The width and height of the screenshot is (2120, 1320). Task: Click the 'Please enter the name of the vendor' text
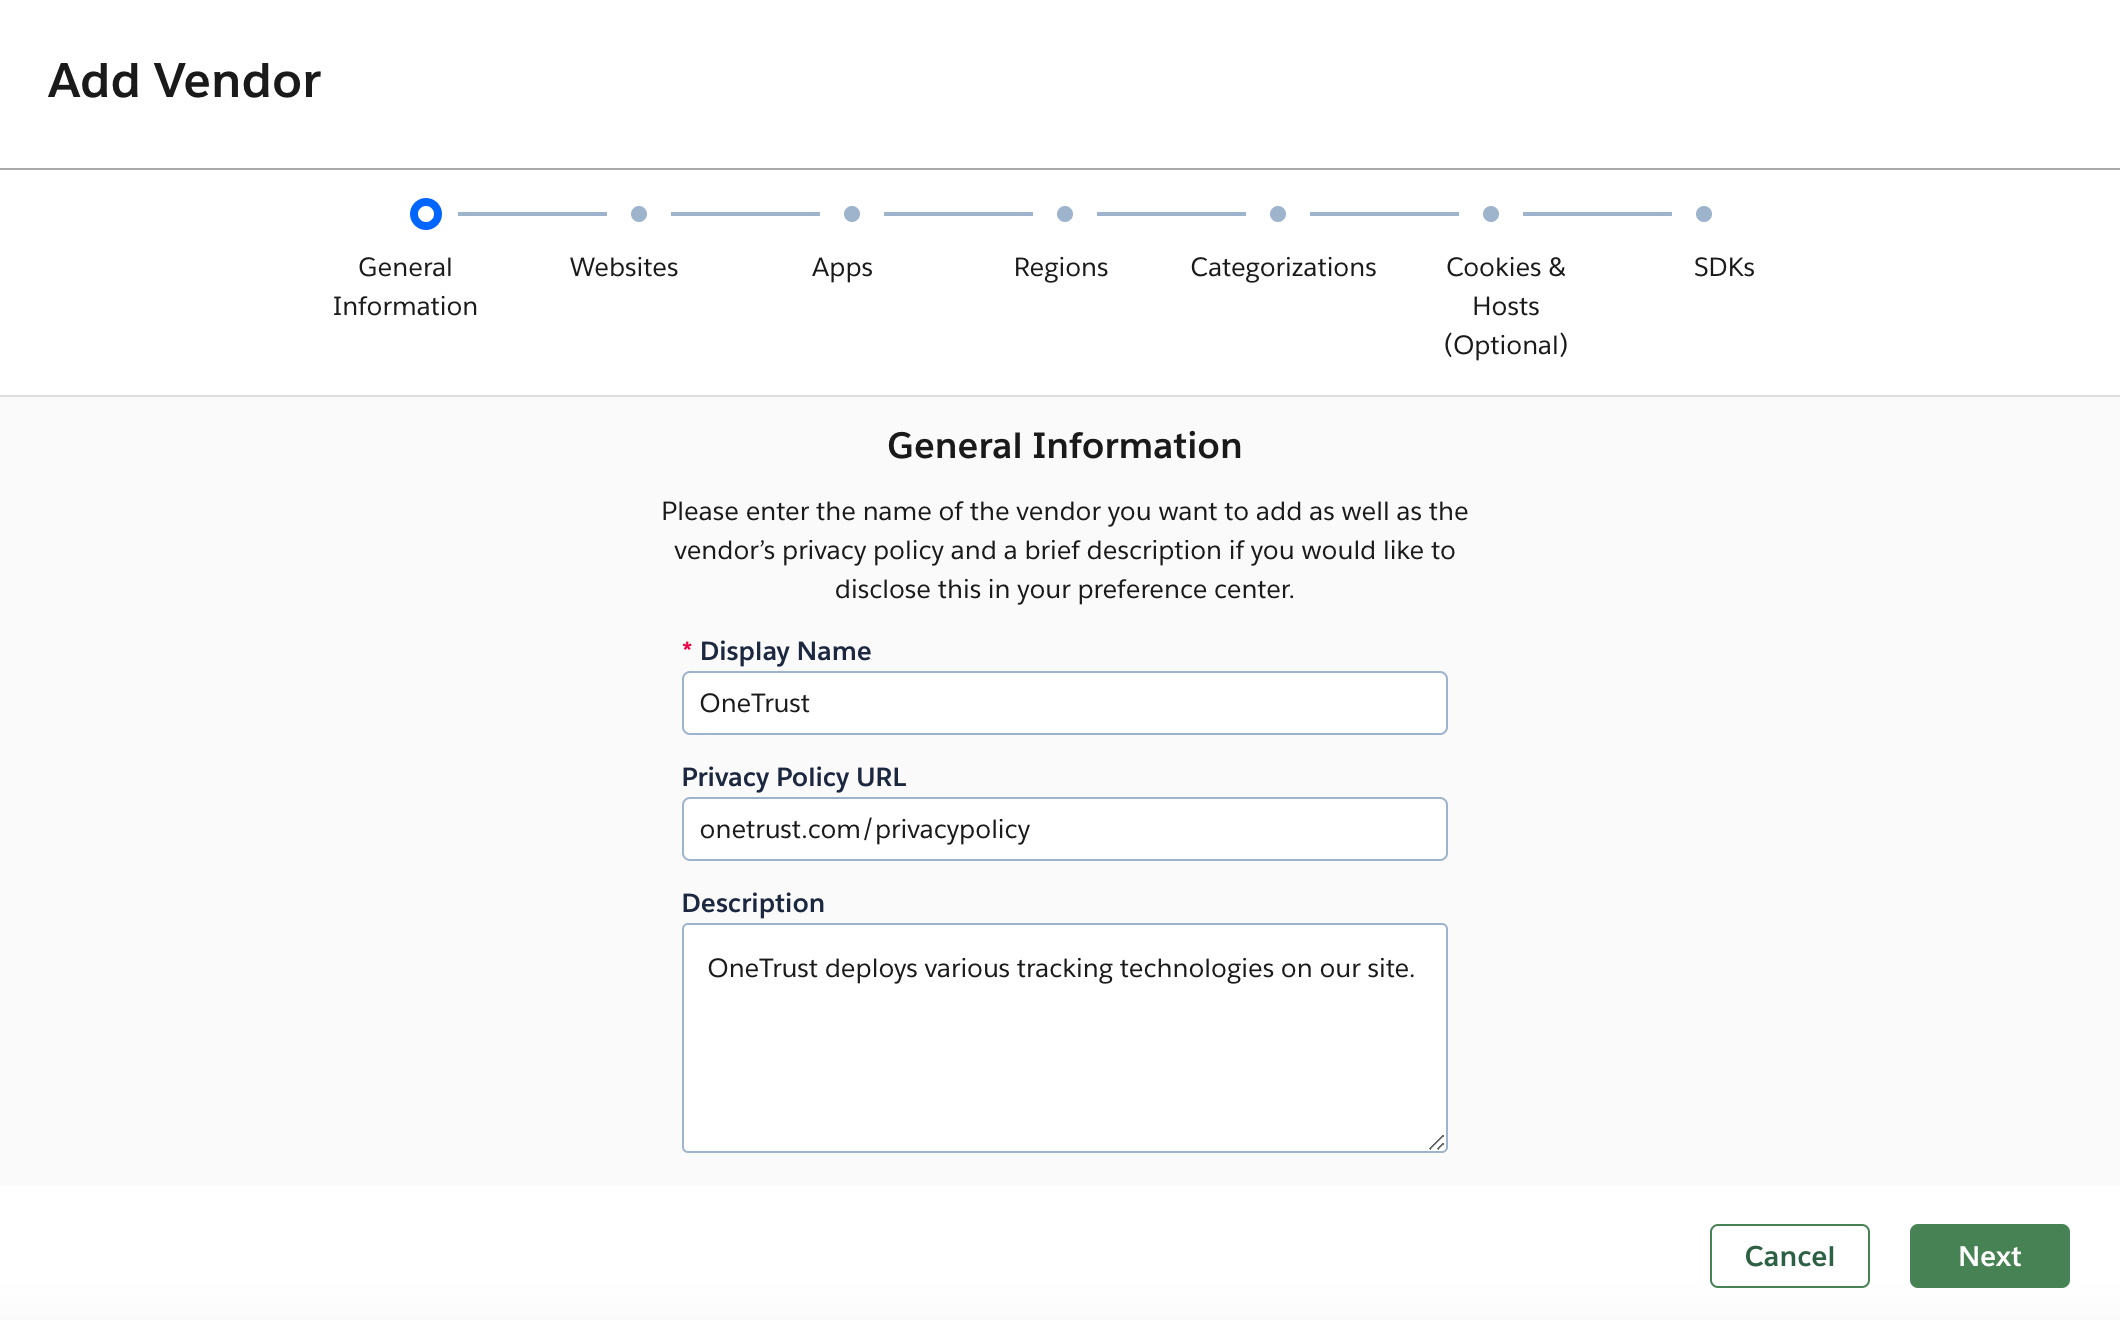1065,550
